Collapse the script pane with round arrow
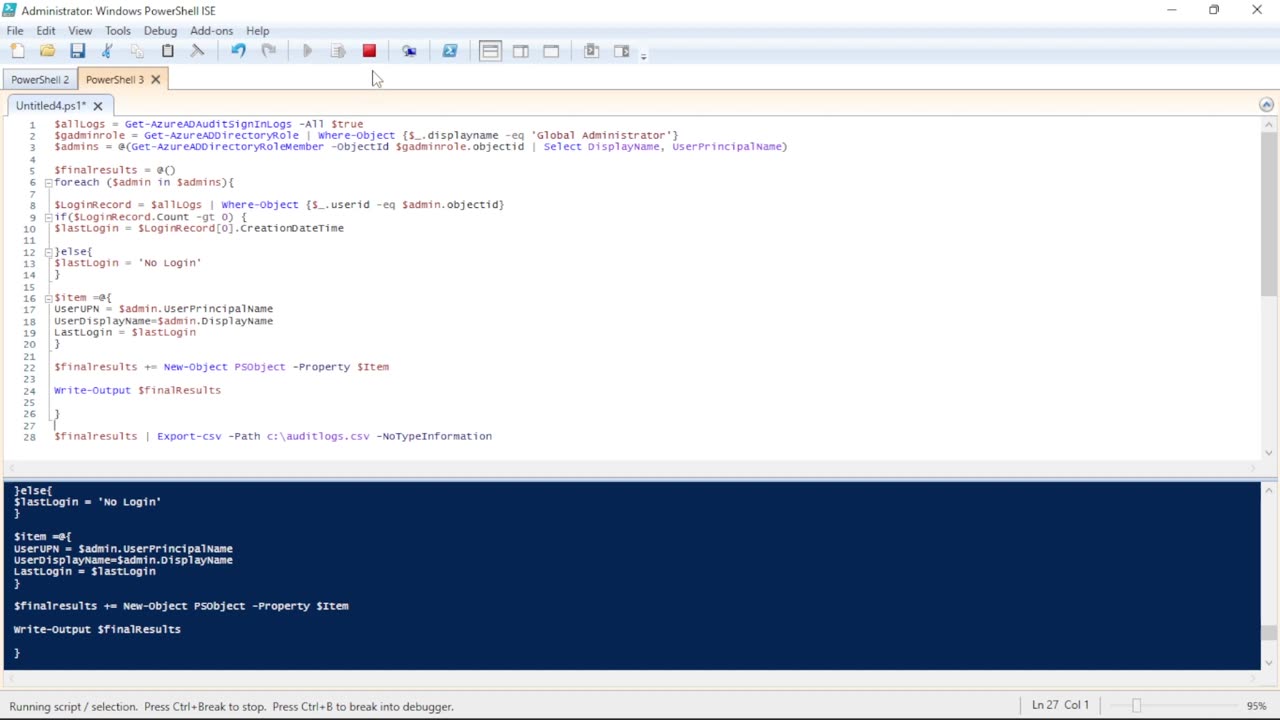Viewport: 1280px width, 720px height. point(1266,105)
